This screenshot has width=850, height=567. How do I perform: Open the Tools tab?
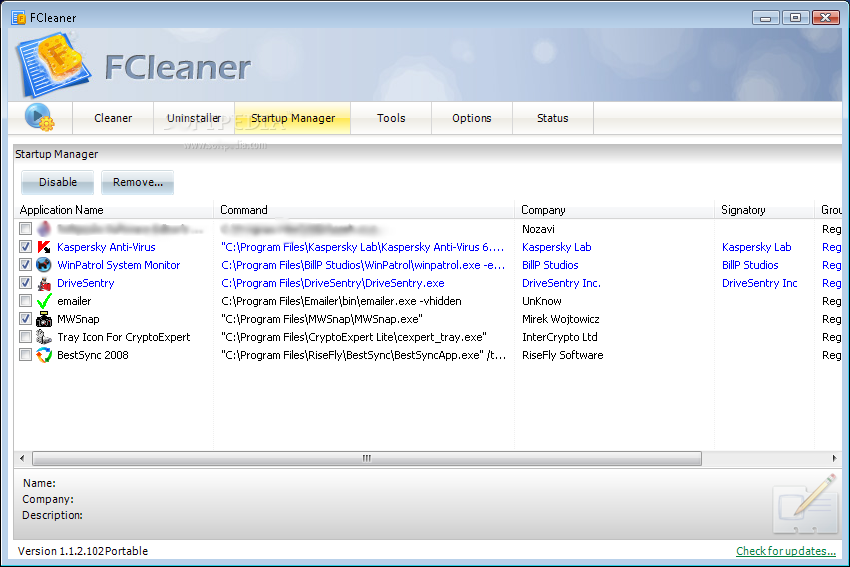[391, 118]
